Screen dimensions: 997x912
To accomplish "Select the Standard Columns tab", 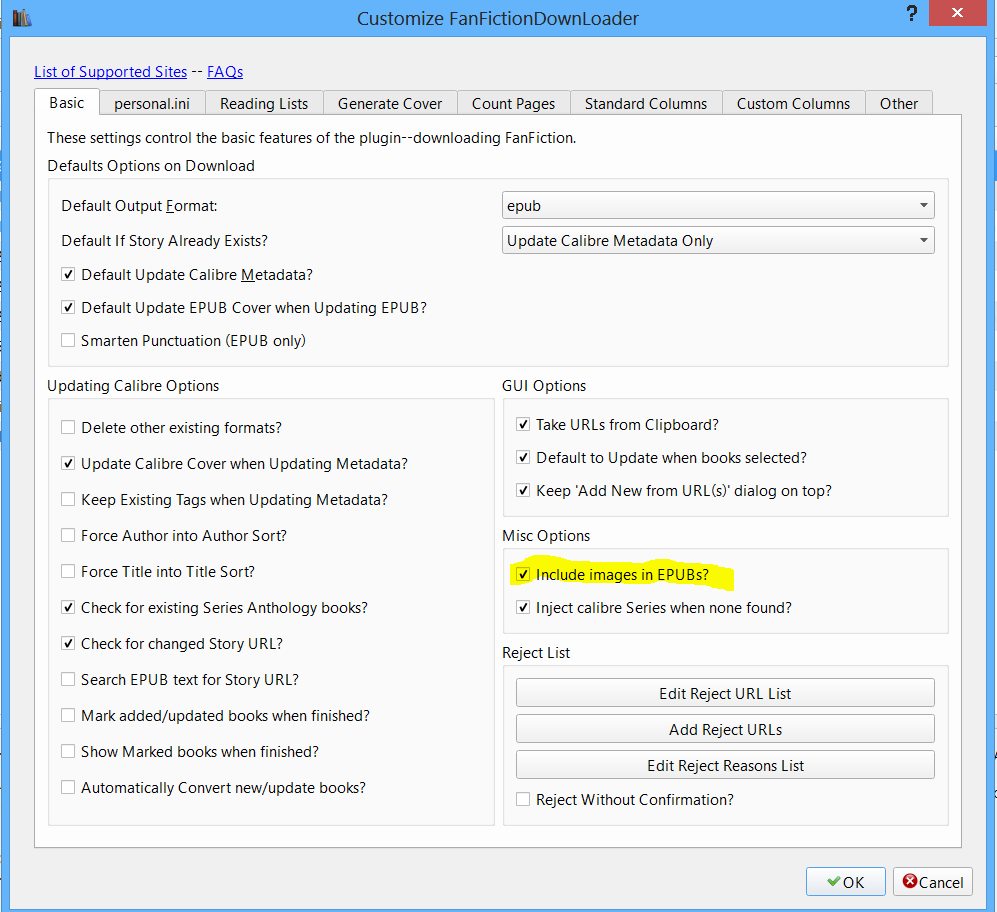I will click(646, 104).
